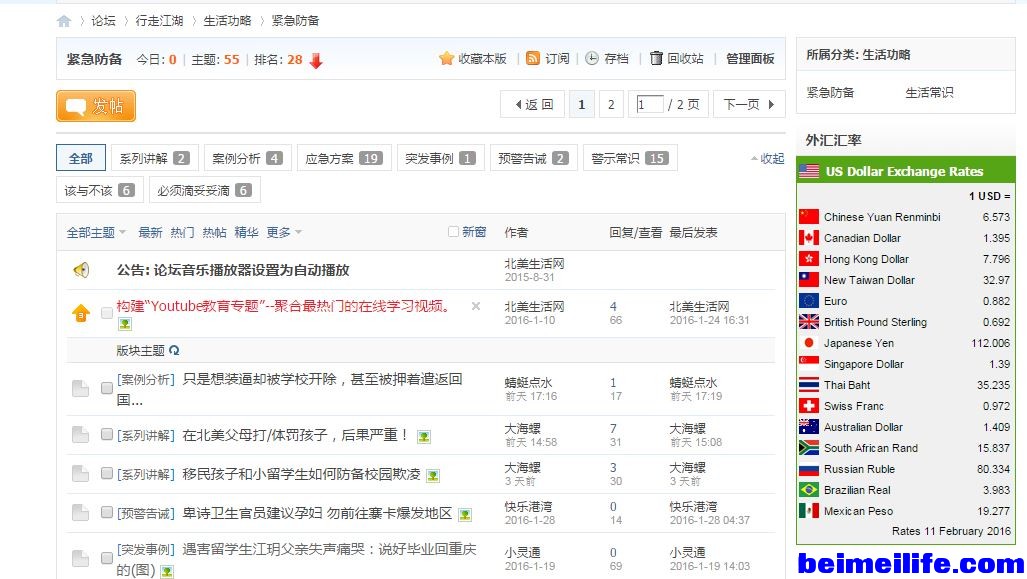Viewport: 1027px width, 579px height.
Task: Collapse the category filters with 收起
Action: [767, 159]
